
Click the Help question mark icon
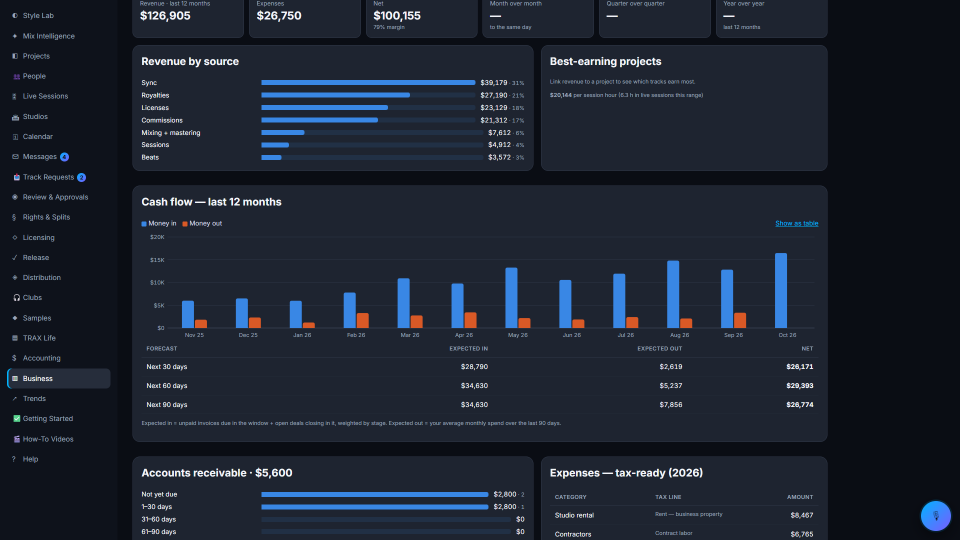14,459
